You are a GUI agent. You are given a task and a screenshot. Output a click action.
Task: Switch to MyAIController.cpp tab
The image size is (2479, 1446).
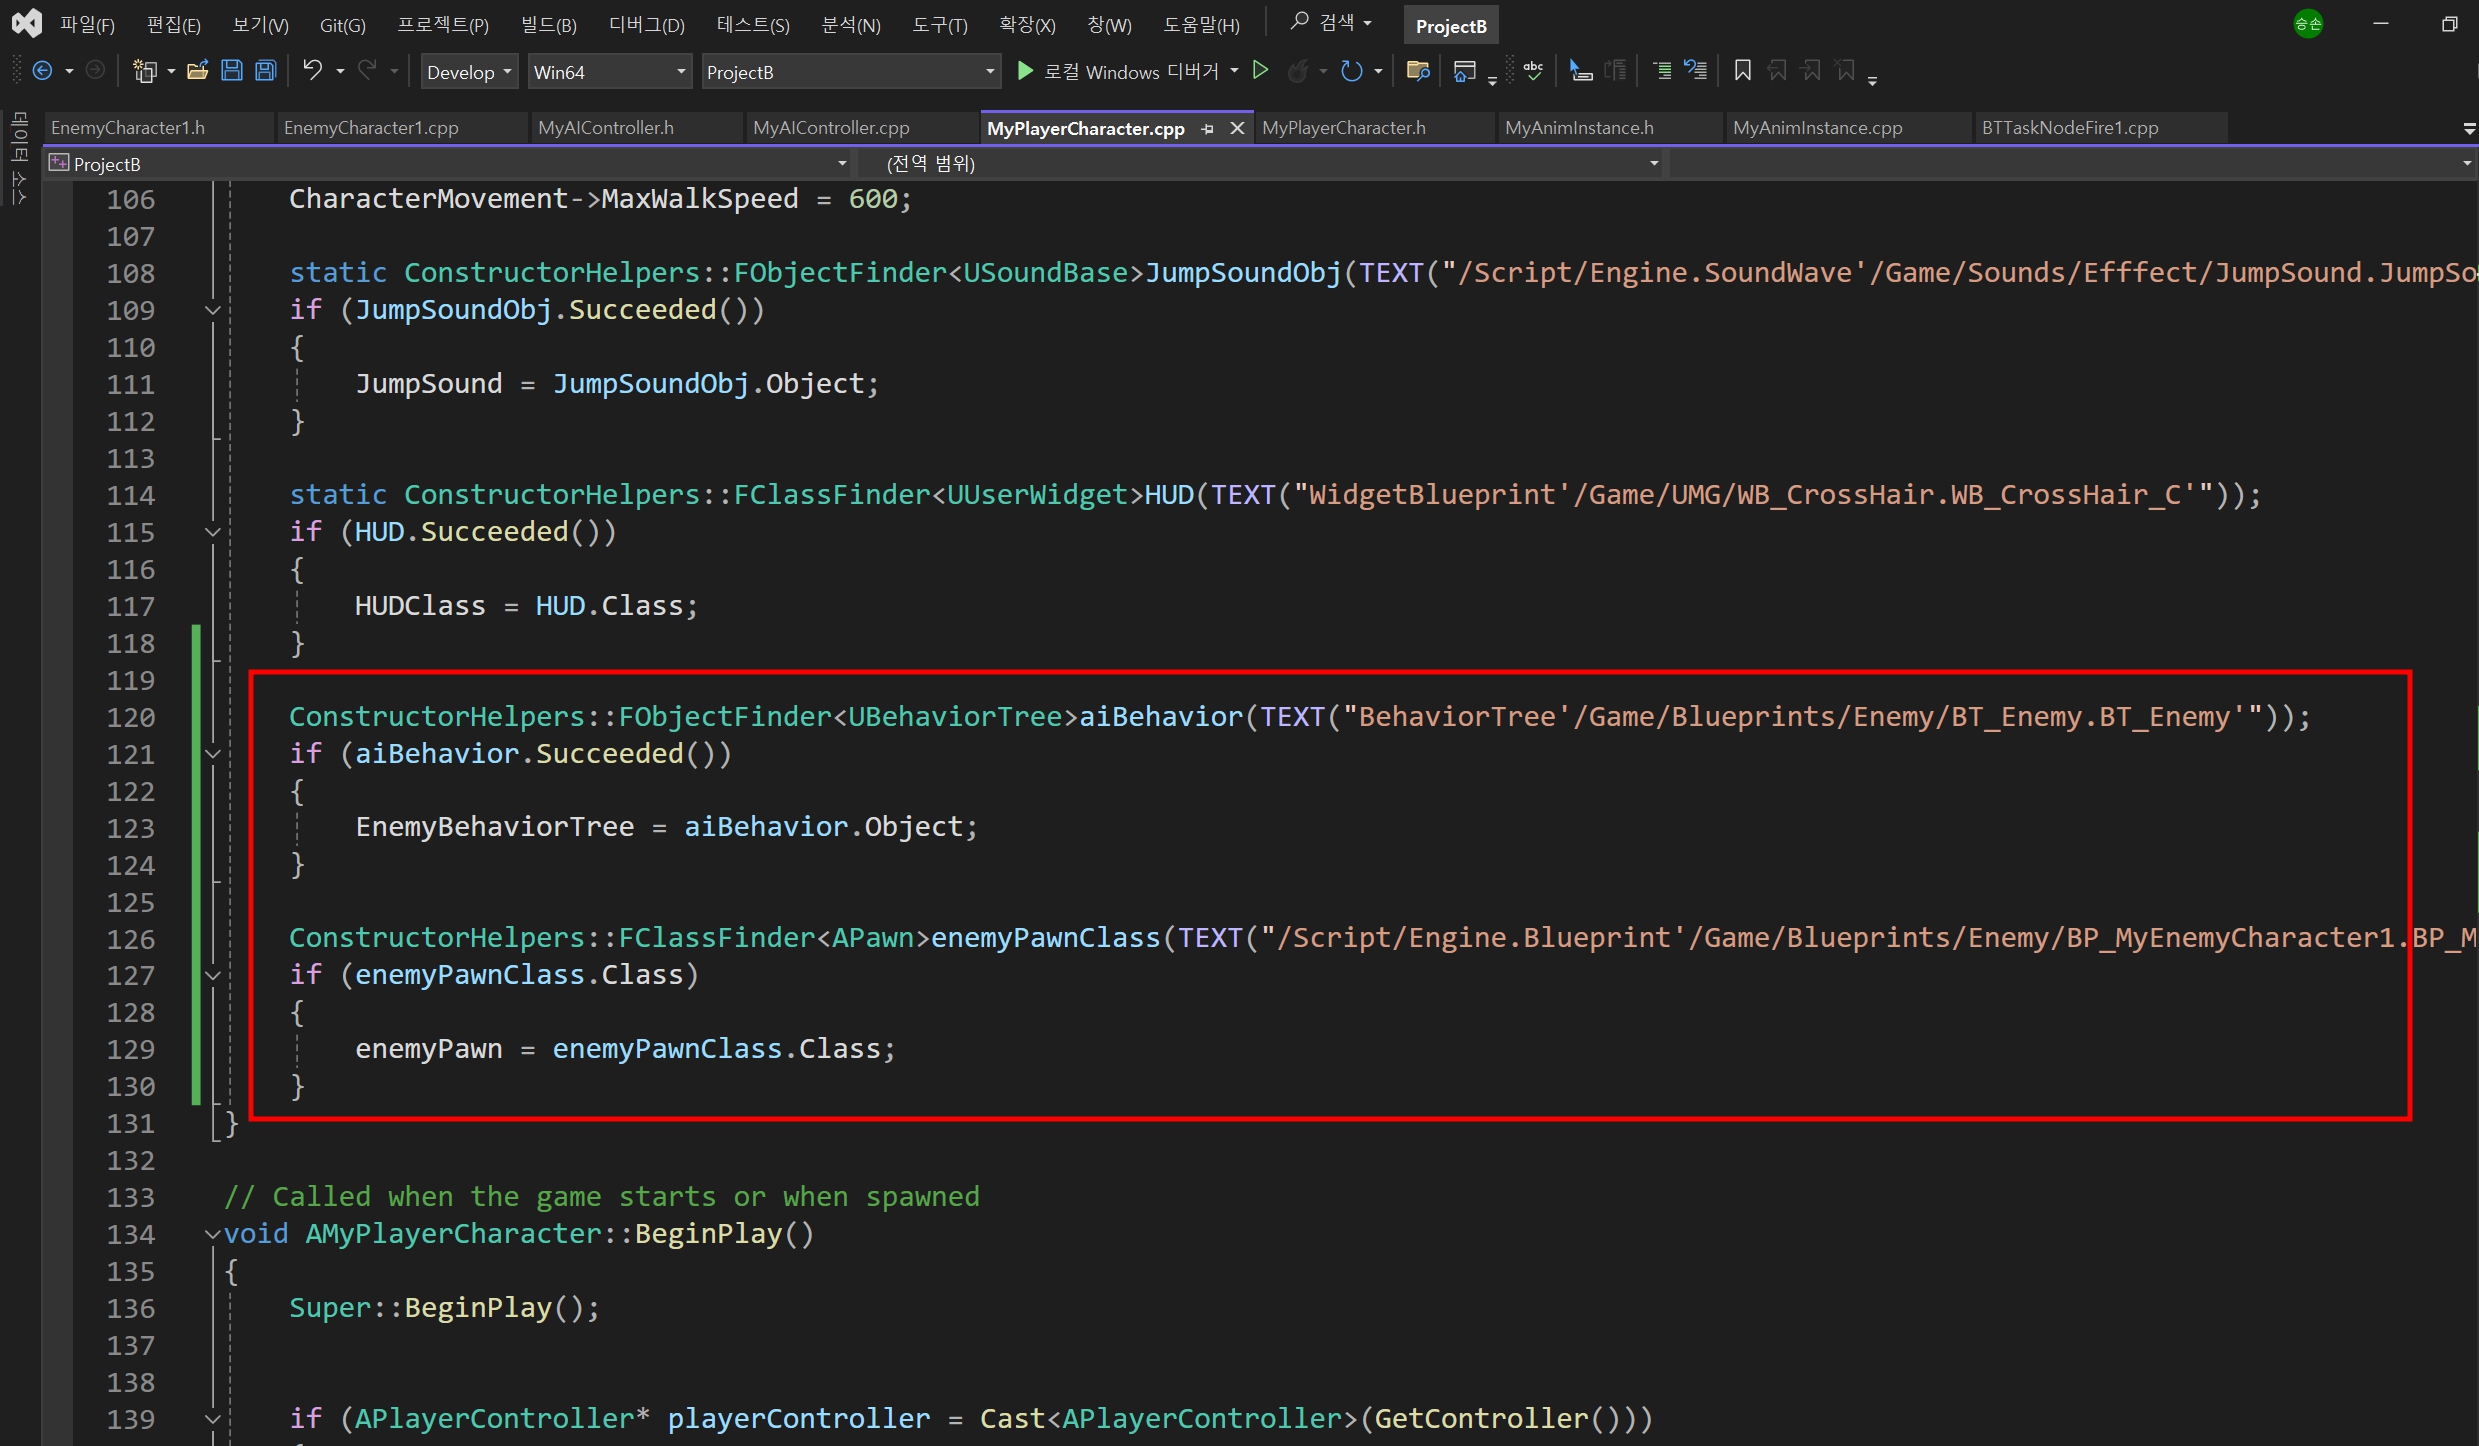coord(831,128)
